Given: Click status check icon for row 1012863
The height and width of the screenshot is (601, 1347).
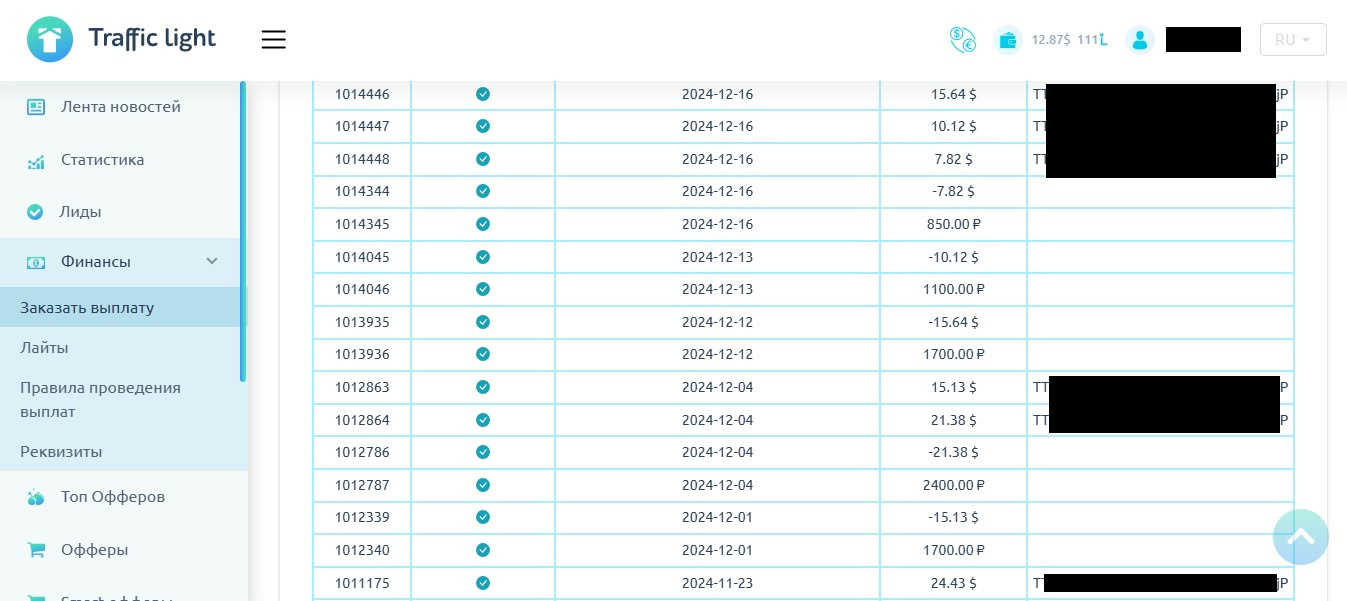Looking at the screenshot, I should point(483,387).
